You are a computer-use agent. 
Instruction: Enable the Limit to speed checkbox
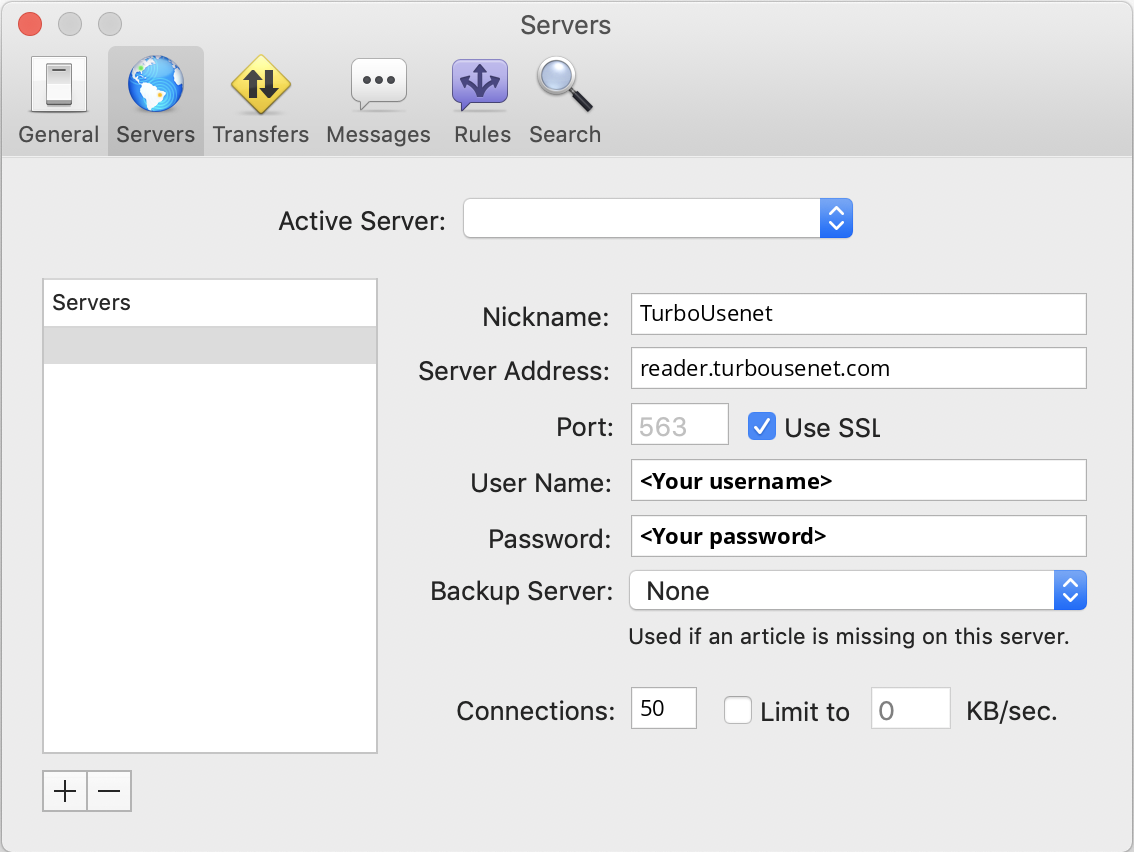click(x=738, y=711)
